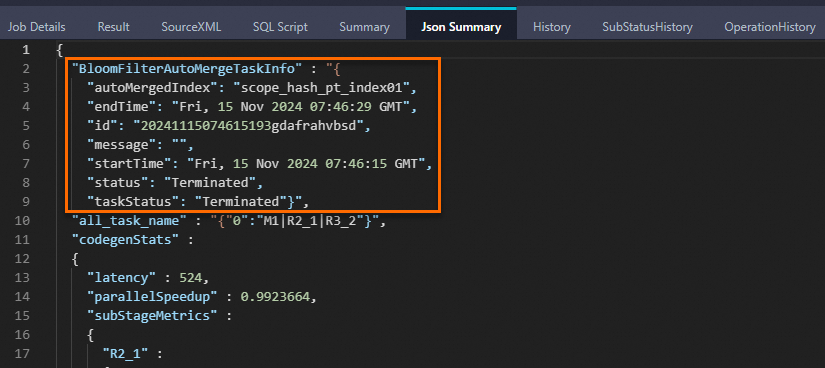Click the value 0.9923664
The height and width of the screenshot is (368, 825).
coord(275,297)
